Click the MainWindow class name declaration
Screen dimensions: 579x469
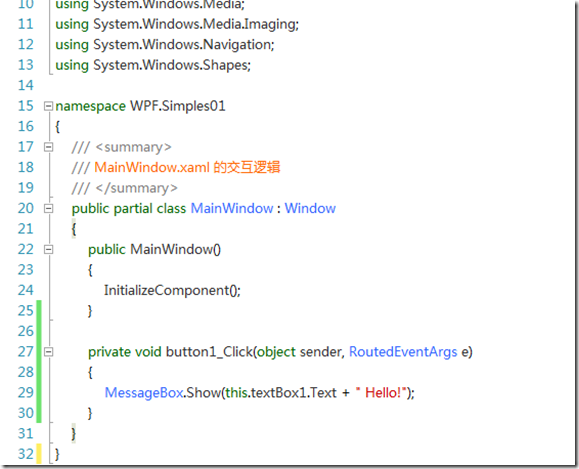(x=232, y=208)
